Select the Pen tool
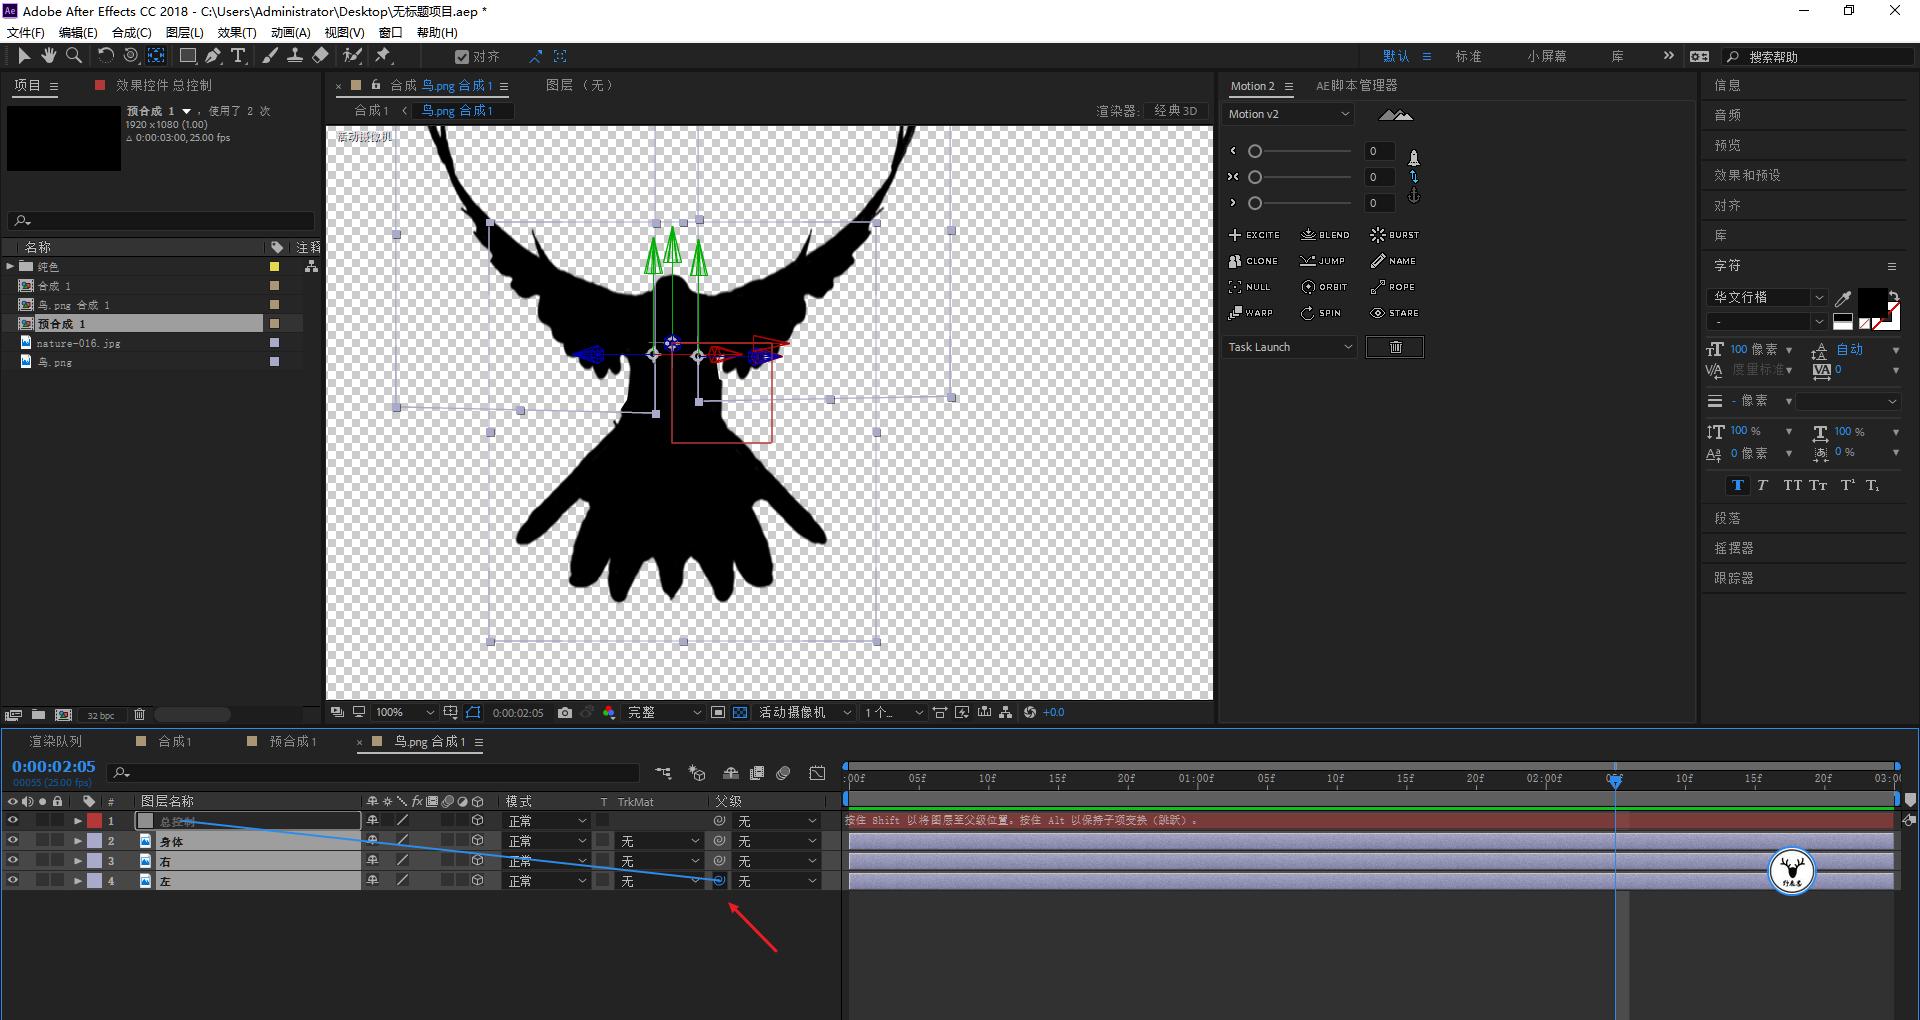 pyautogui.click(x=213, y=56)
